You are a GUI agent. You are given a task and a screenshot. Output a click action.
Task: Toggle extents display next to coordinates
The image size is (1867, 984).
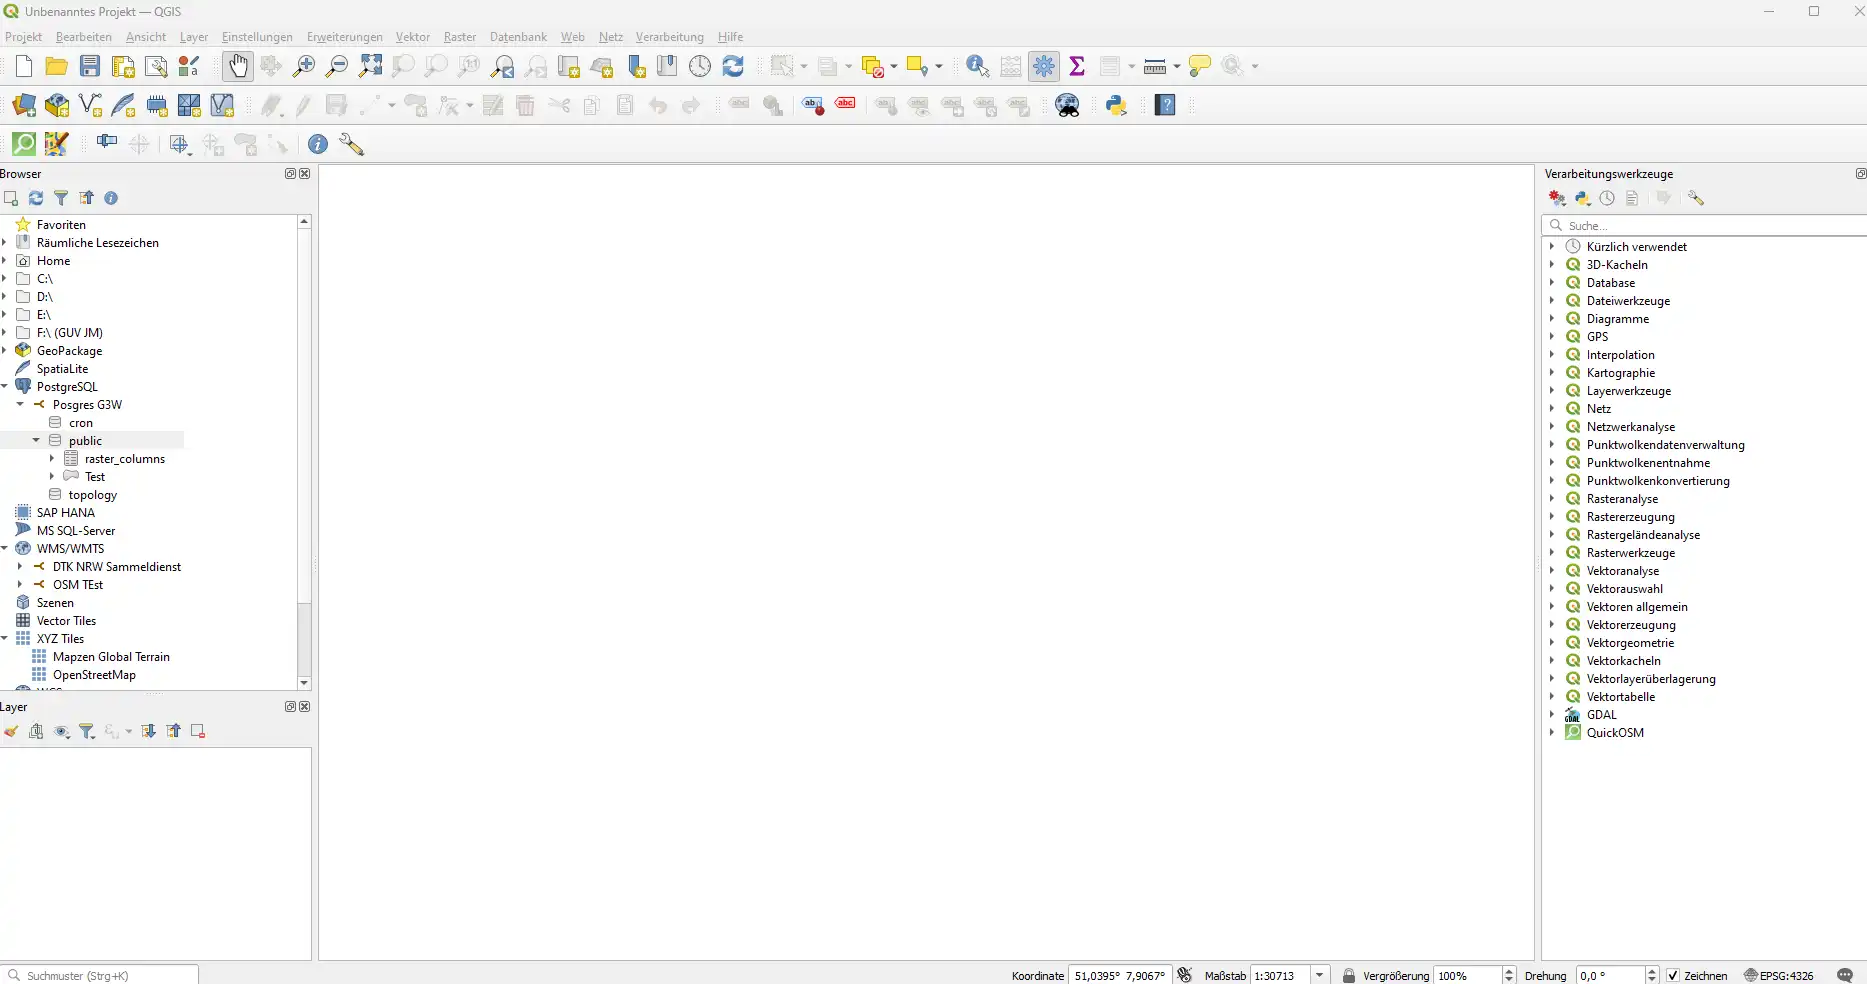[x=1185, y=975]
